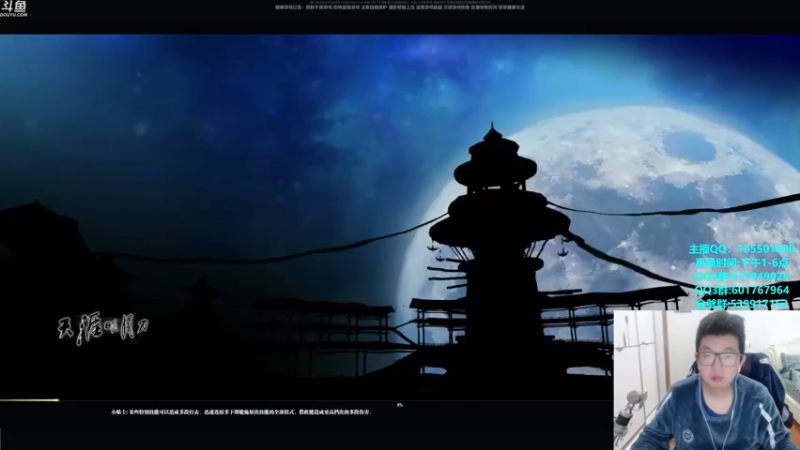This screenshot has width=800, height=450.
Task: Click the Douyu logo in the corner
Action: pos(13,8)
